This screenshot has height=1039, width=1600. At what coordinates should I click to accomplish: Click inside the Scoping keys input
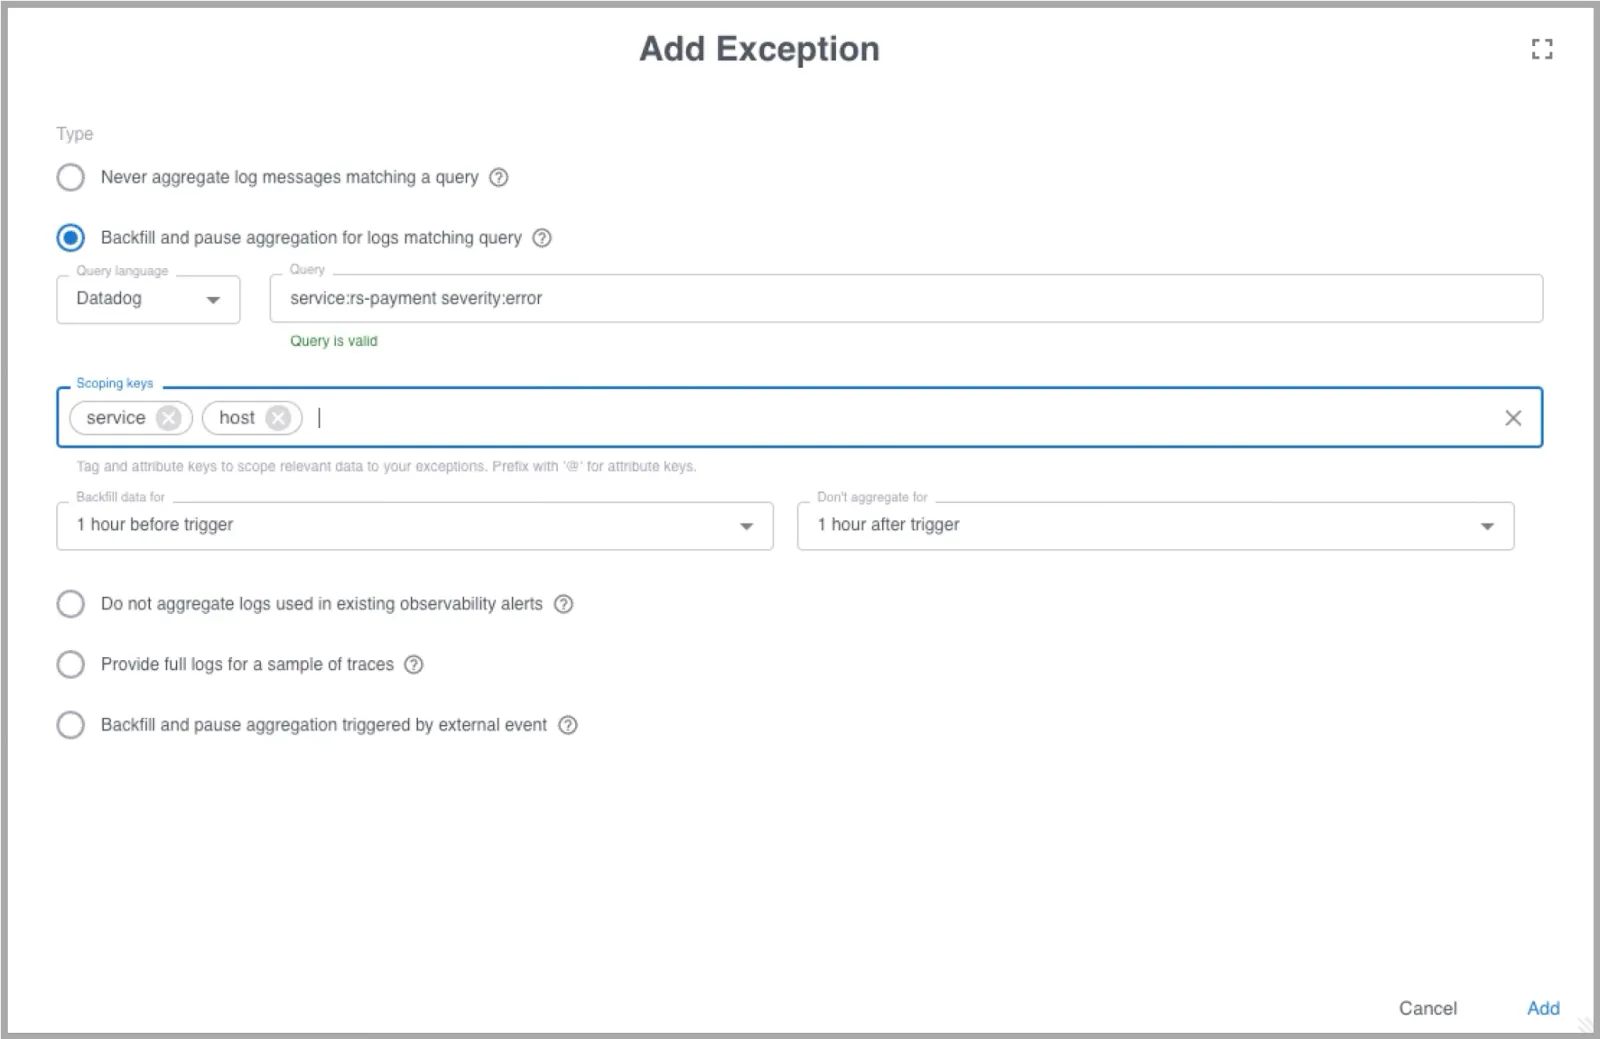click(900, 418)
